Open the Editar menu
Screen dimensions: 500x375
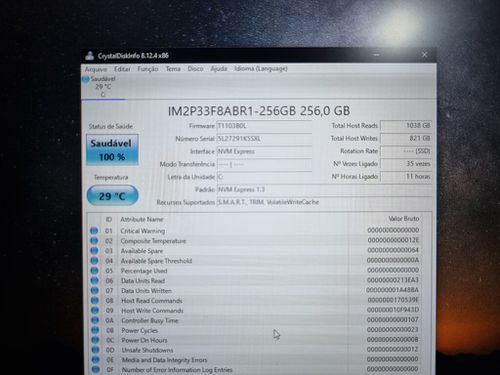click(122, 69)
